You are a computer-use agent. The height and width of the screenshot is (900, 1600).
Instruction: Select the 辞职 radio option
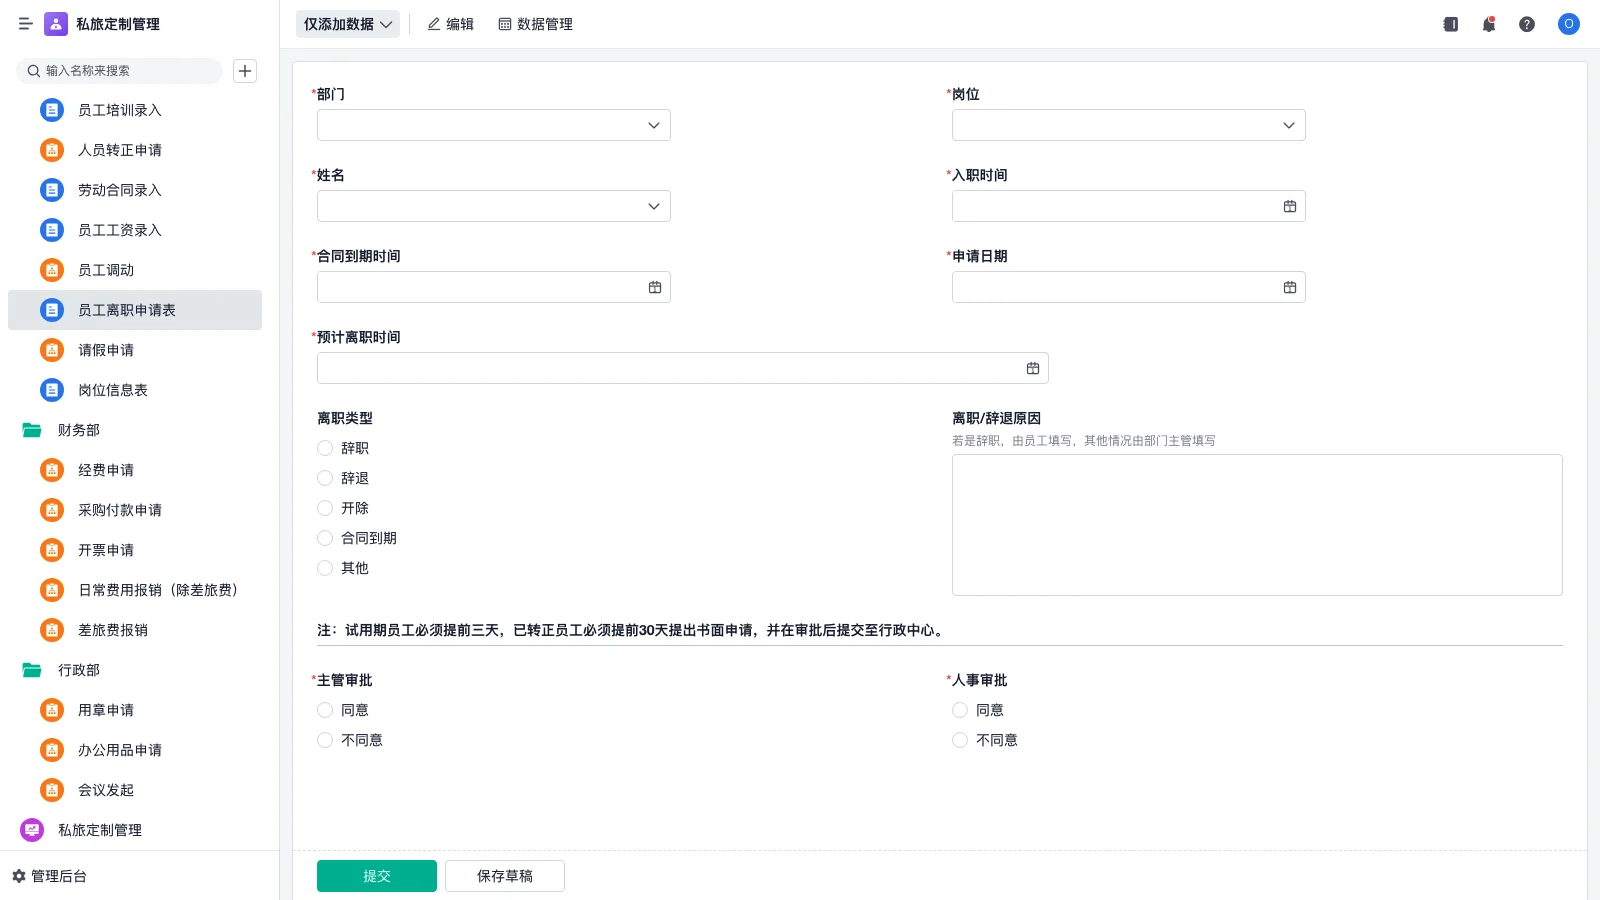(x=325, y=448)
